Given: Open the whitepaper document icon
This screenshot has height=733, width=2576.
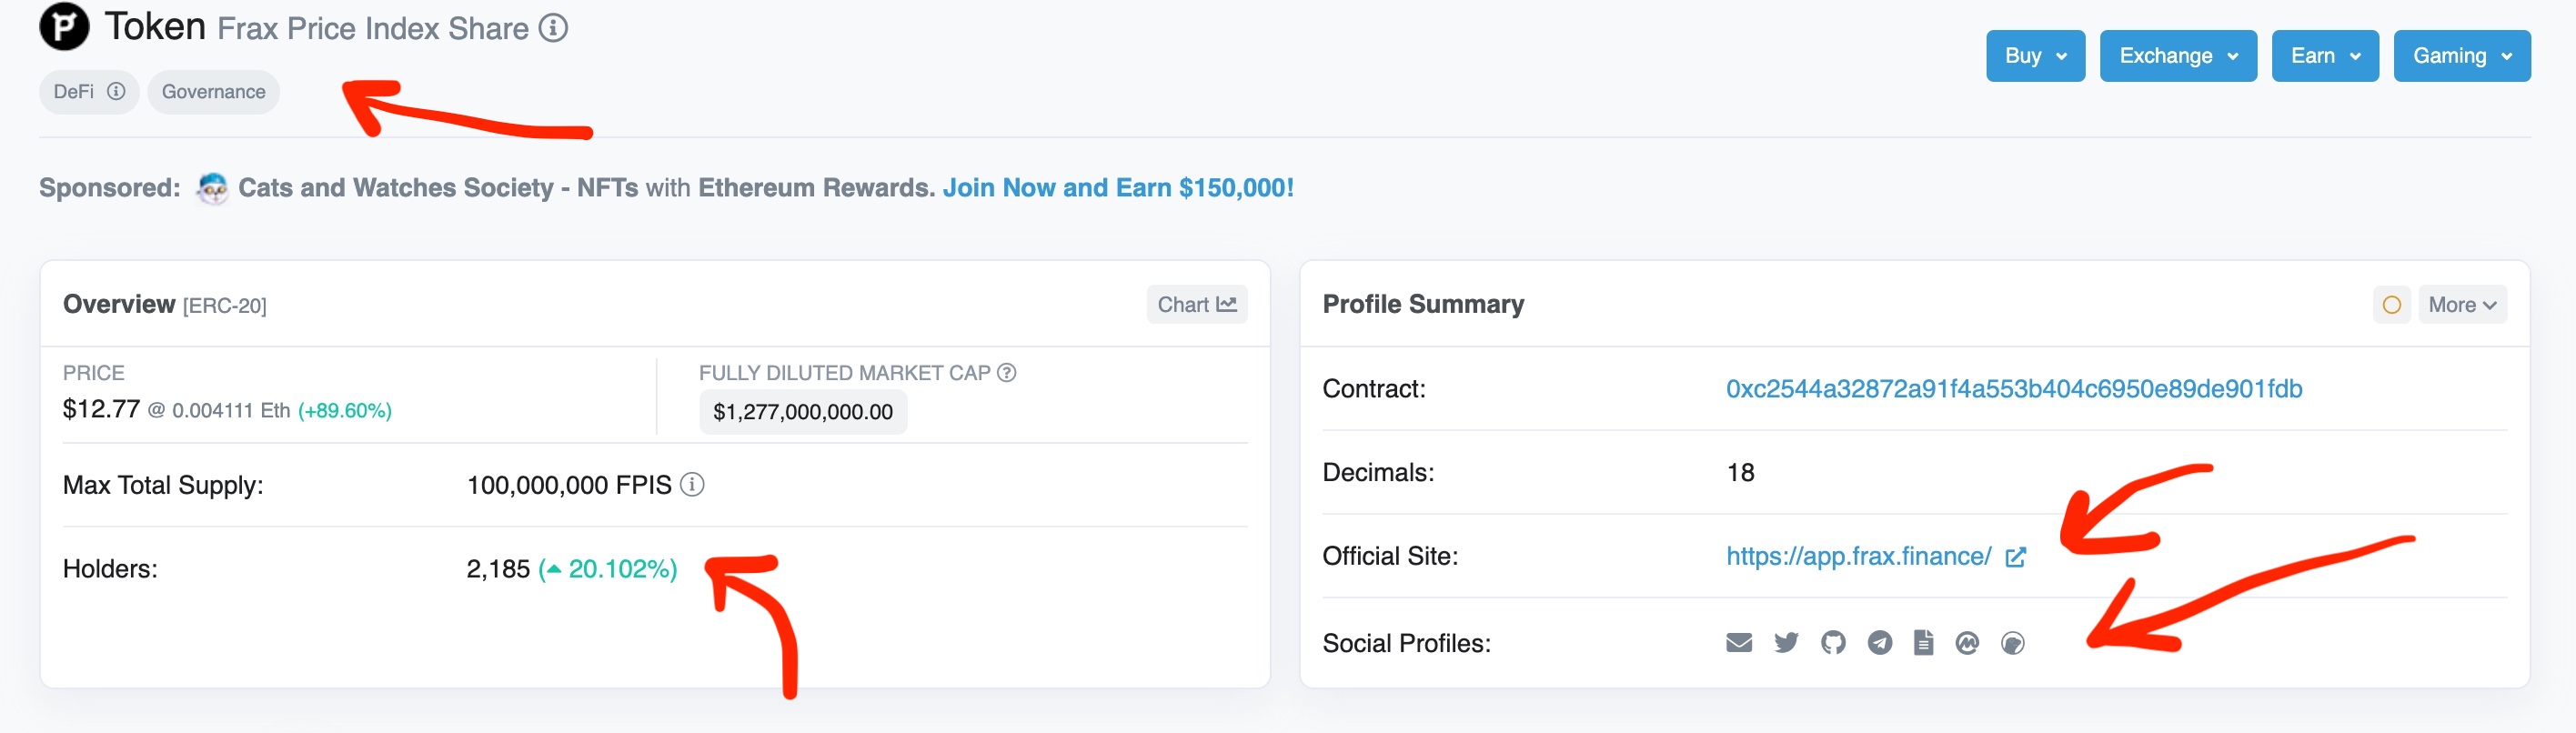Looking at the screenshot, I should click(x=1923, y=642).
